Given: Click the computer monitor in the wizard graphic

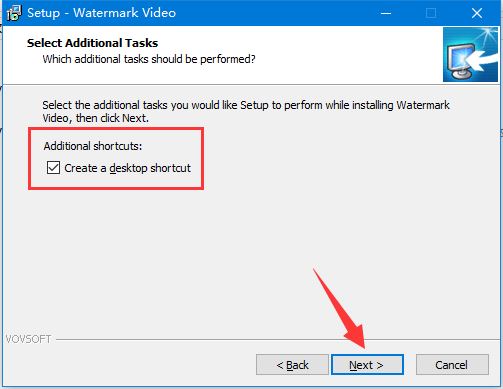Looking at the screenshot, I should click(461, 61).
